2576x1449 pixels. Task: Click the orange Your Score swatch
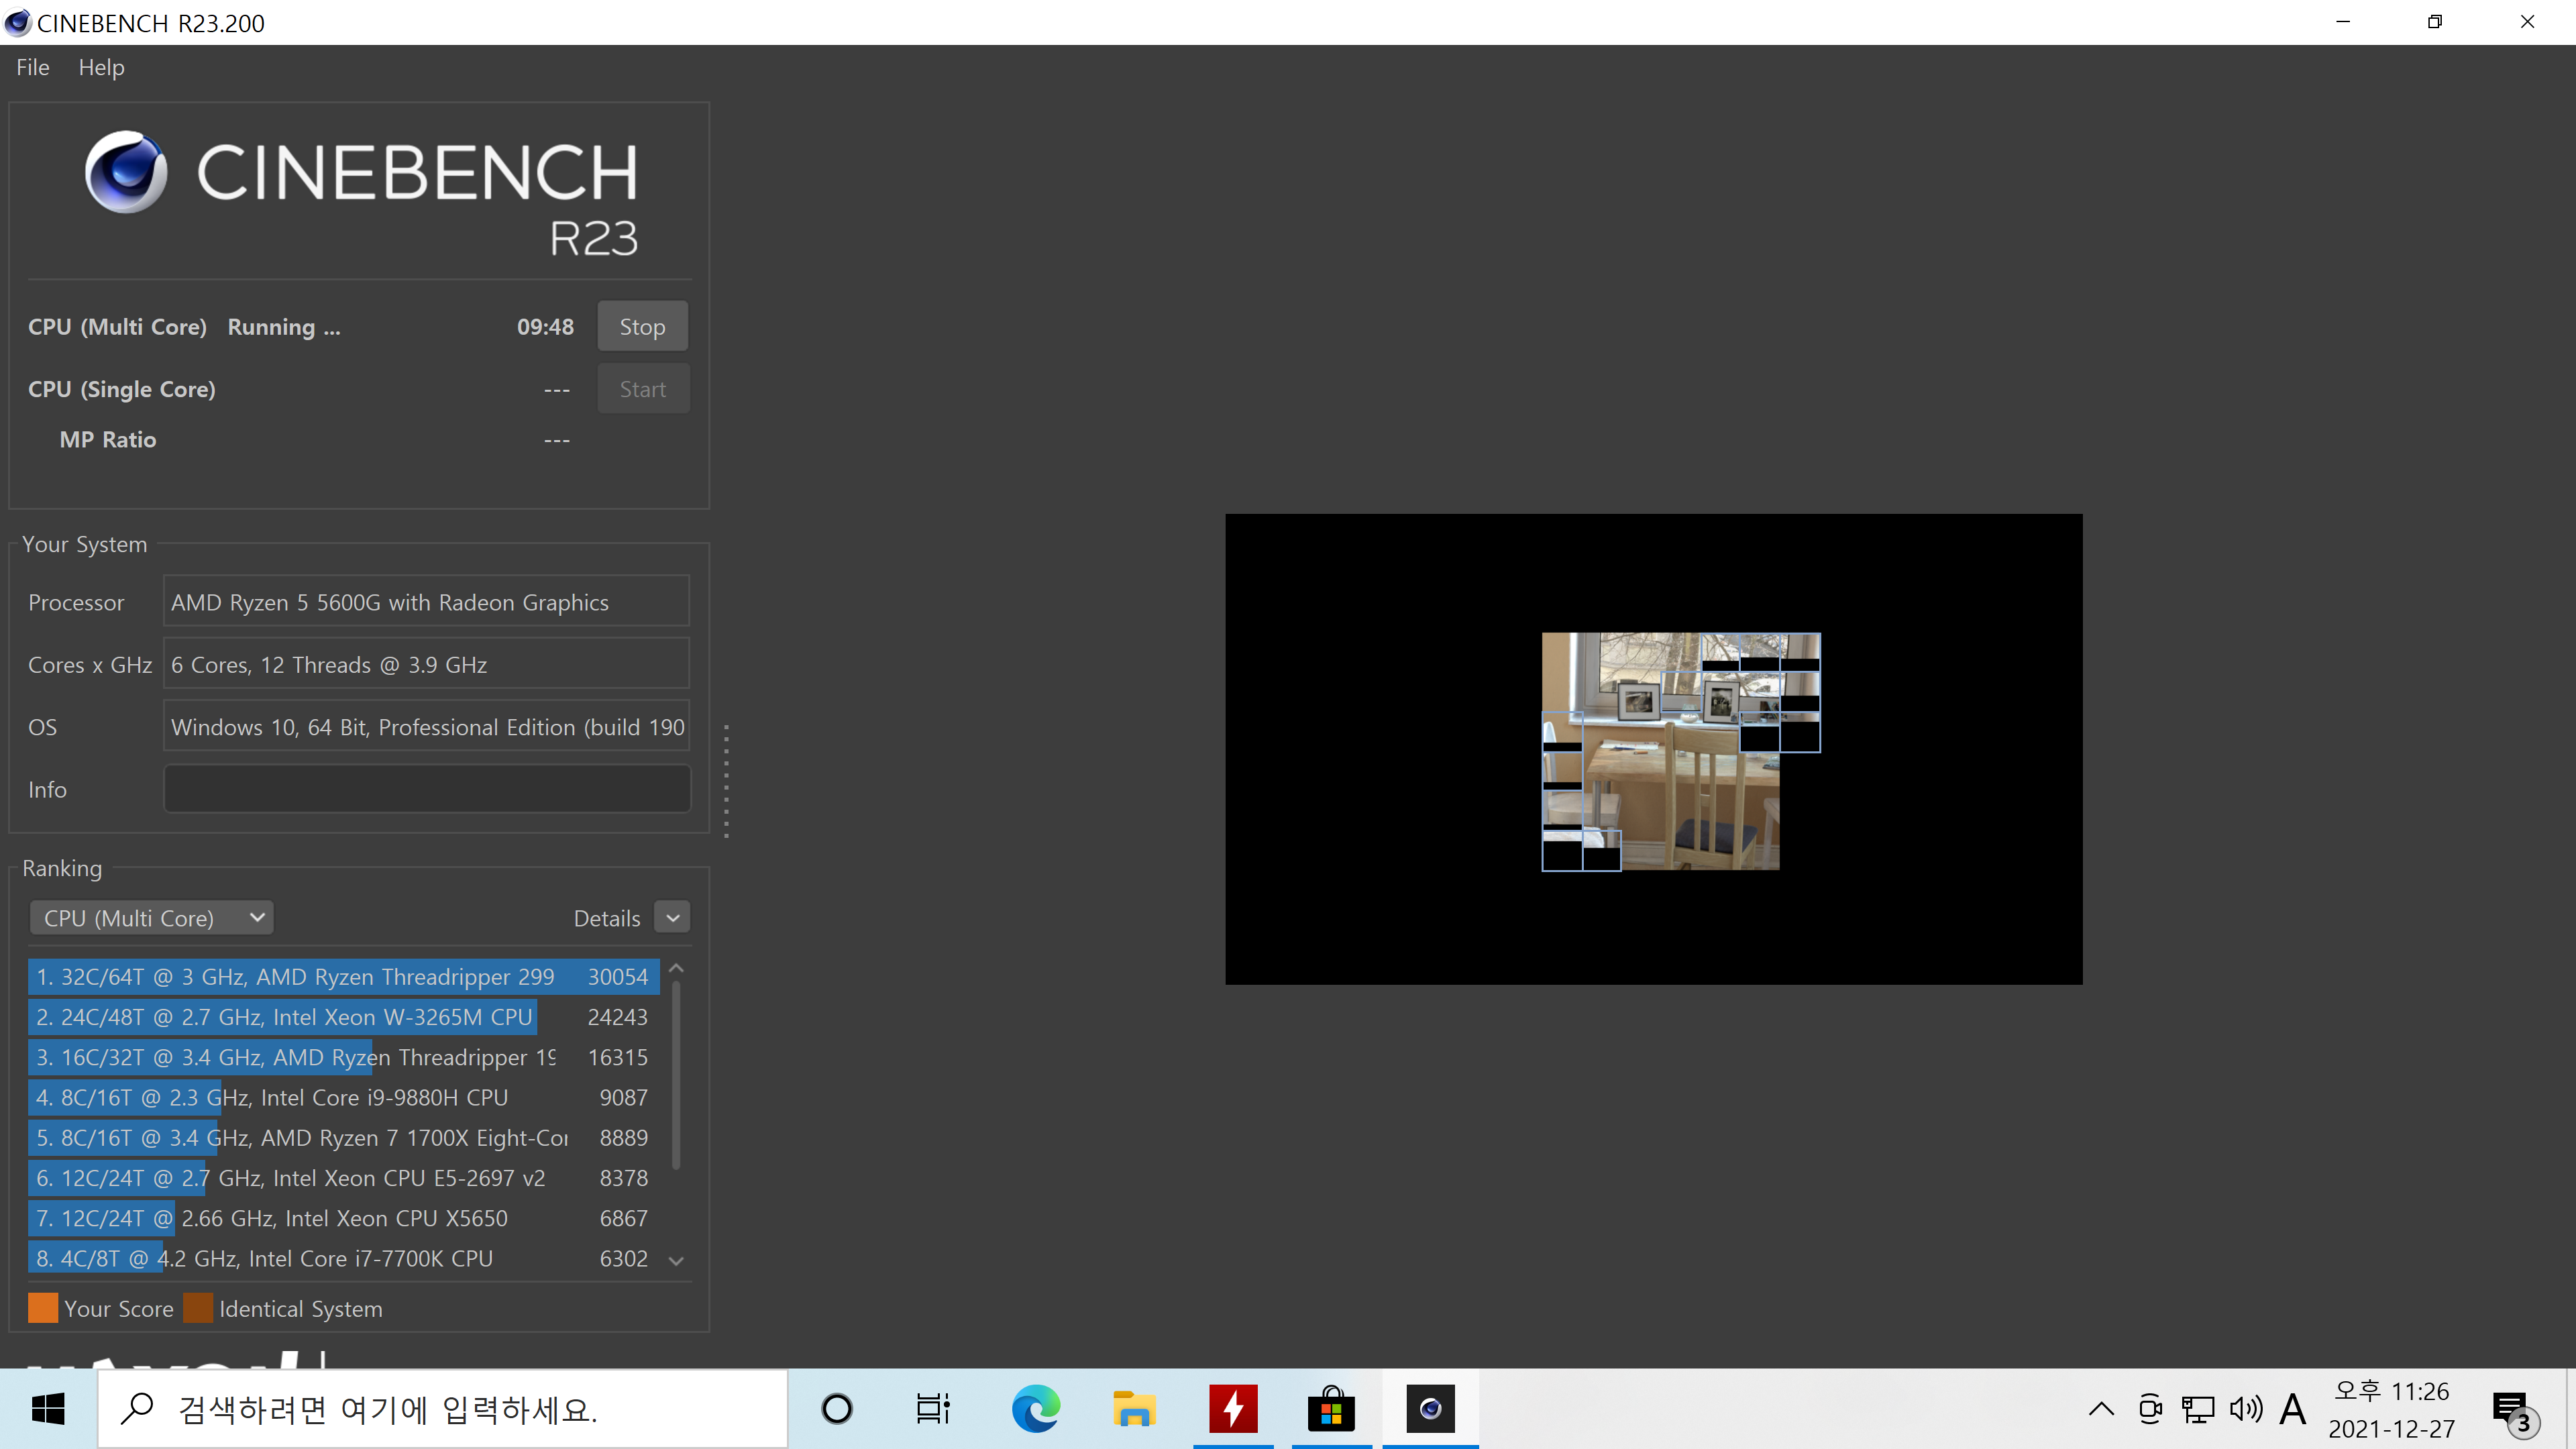coord(43,1308)
